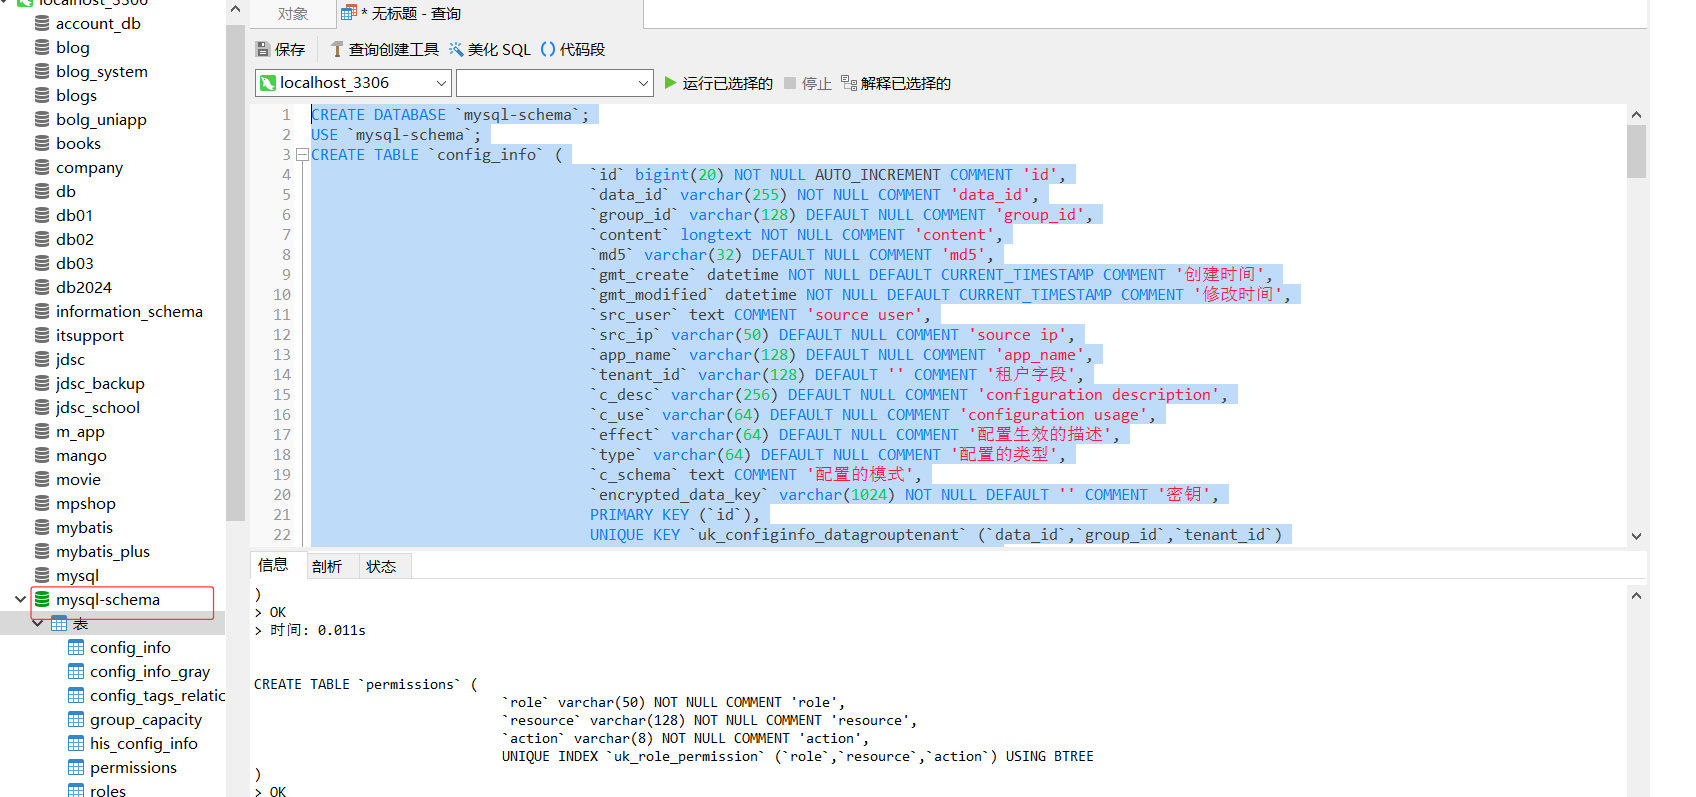Viewport: 1696px width, 797px height.
Task: Click Explain Selected (解释已选择的) icon
Action: pos(849,83)
